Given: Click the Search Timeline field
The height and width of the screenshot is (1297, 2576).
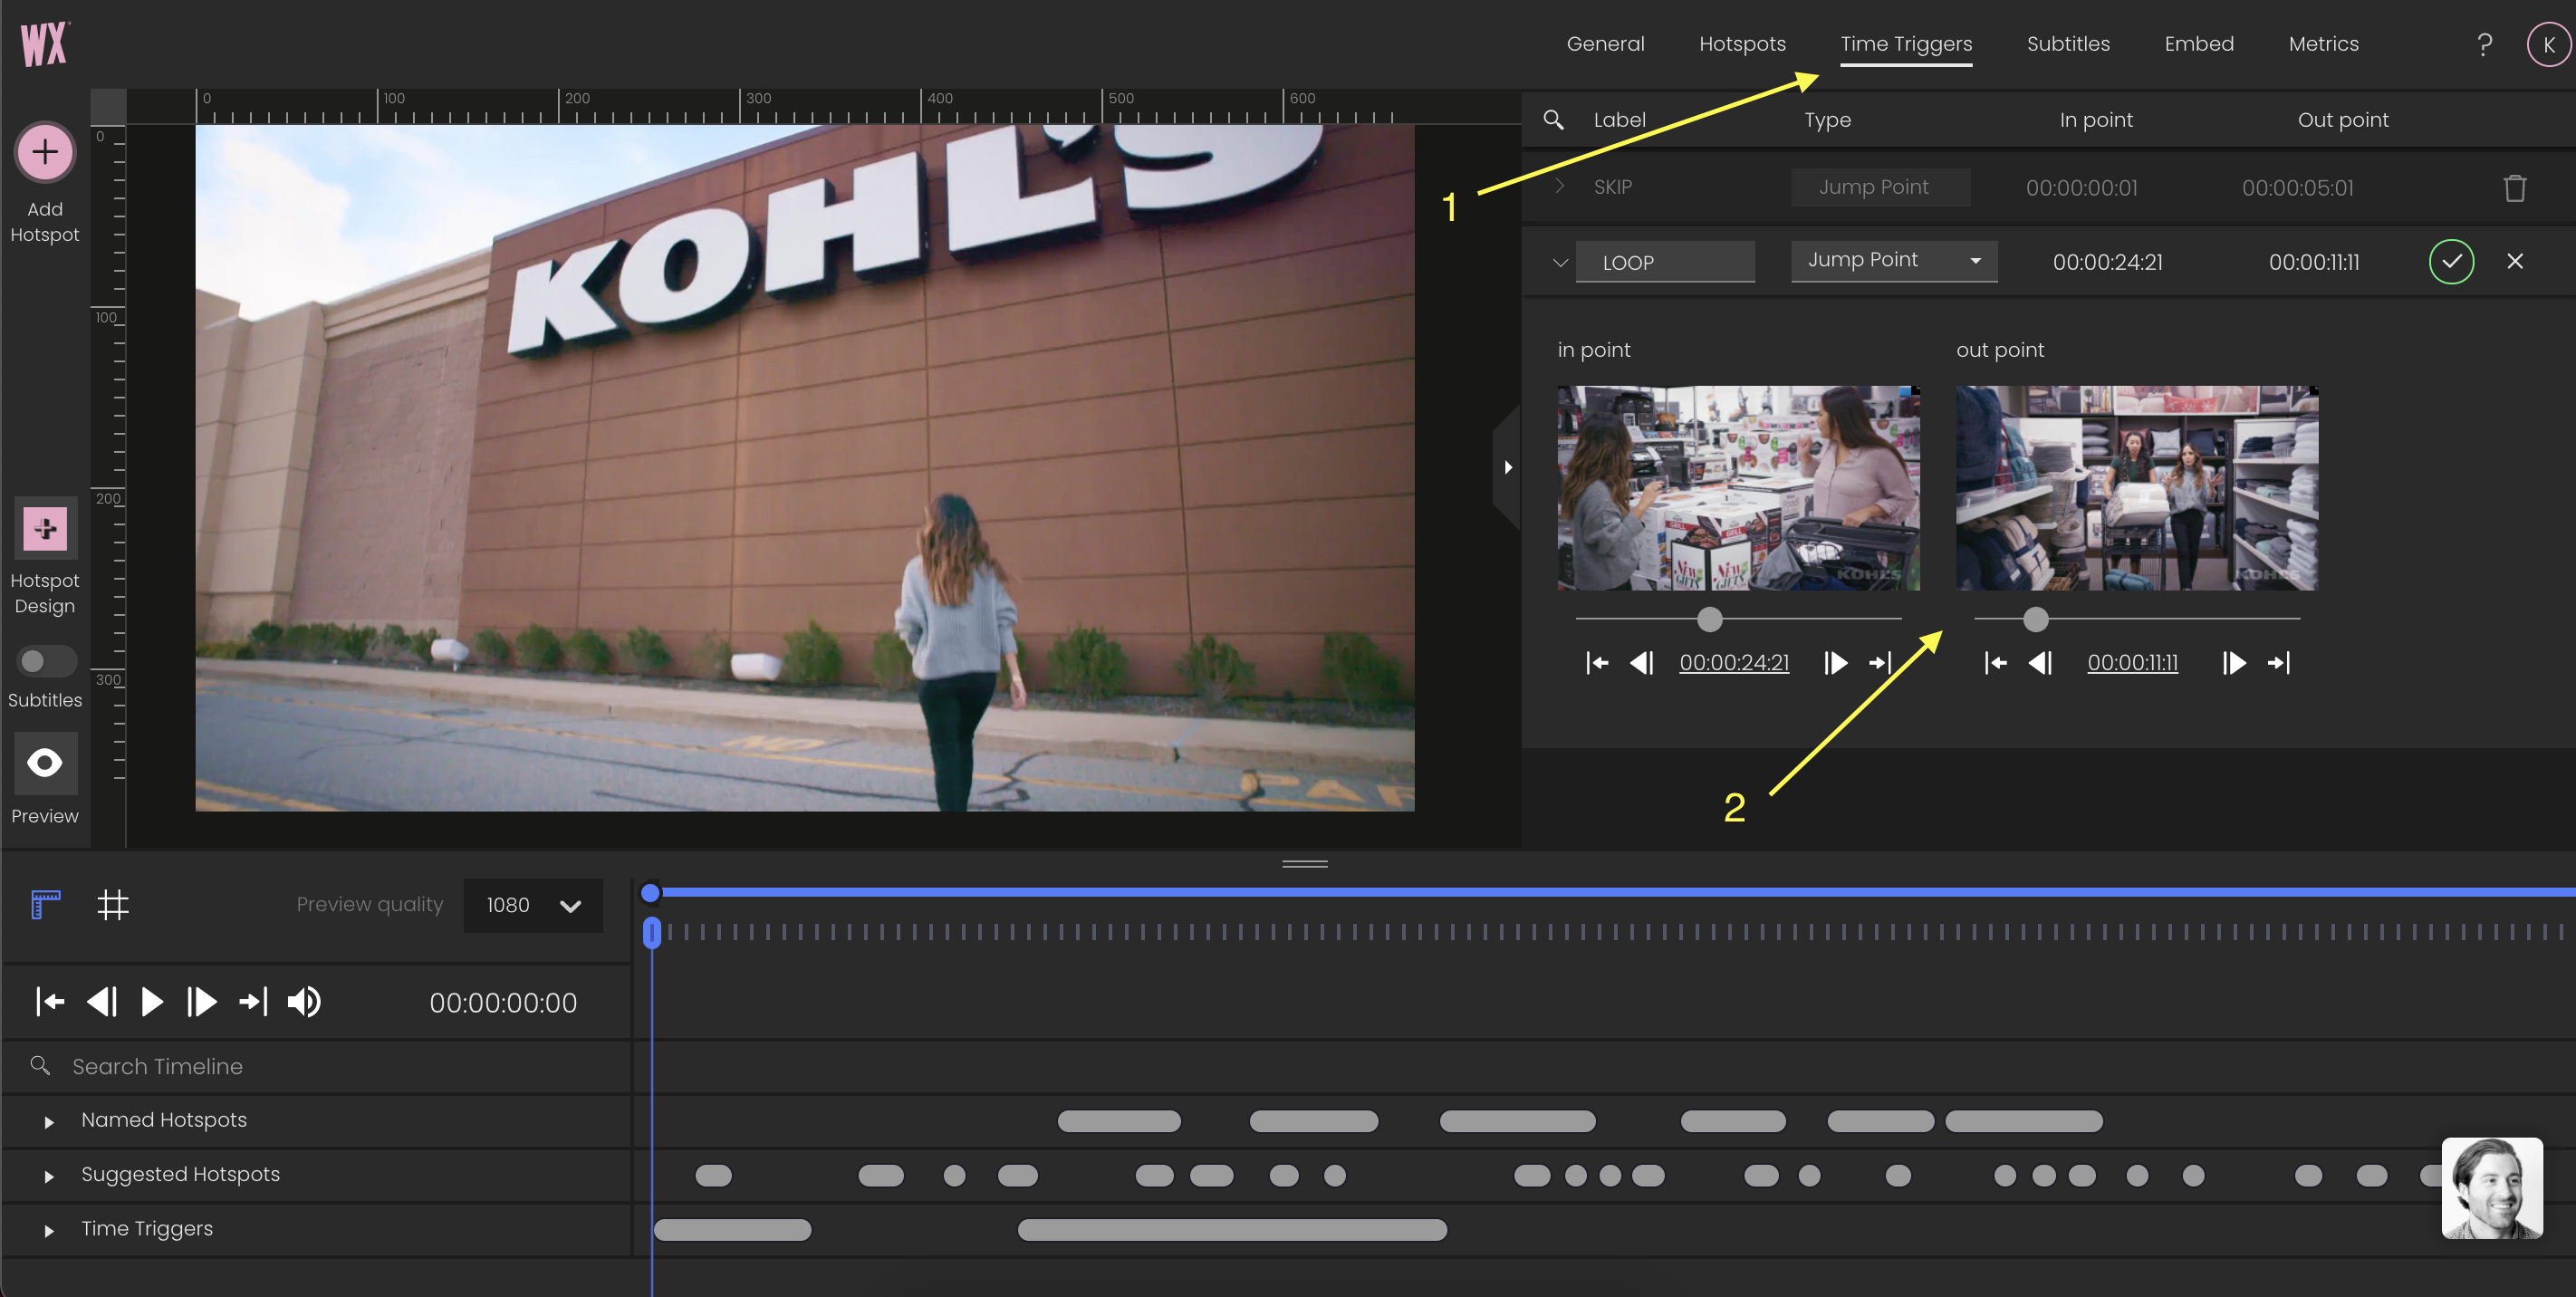Looking at the screenshot, I should coord(317,1067).
